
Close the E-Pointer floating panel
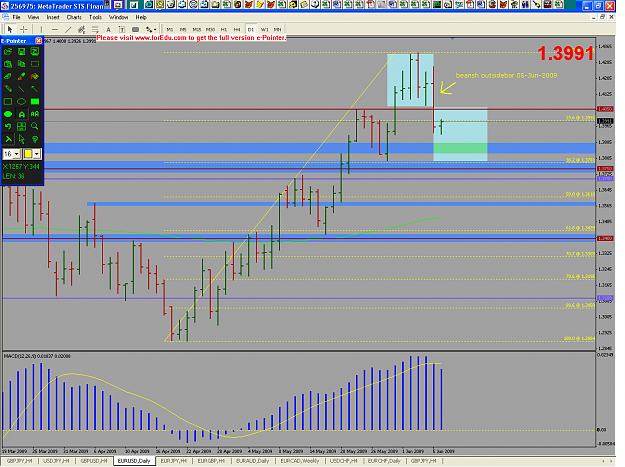(38, 41)
